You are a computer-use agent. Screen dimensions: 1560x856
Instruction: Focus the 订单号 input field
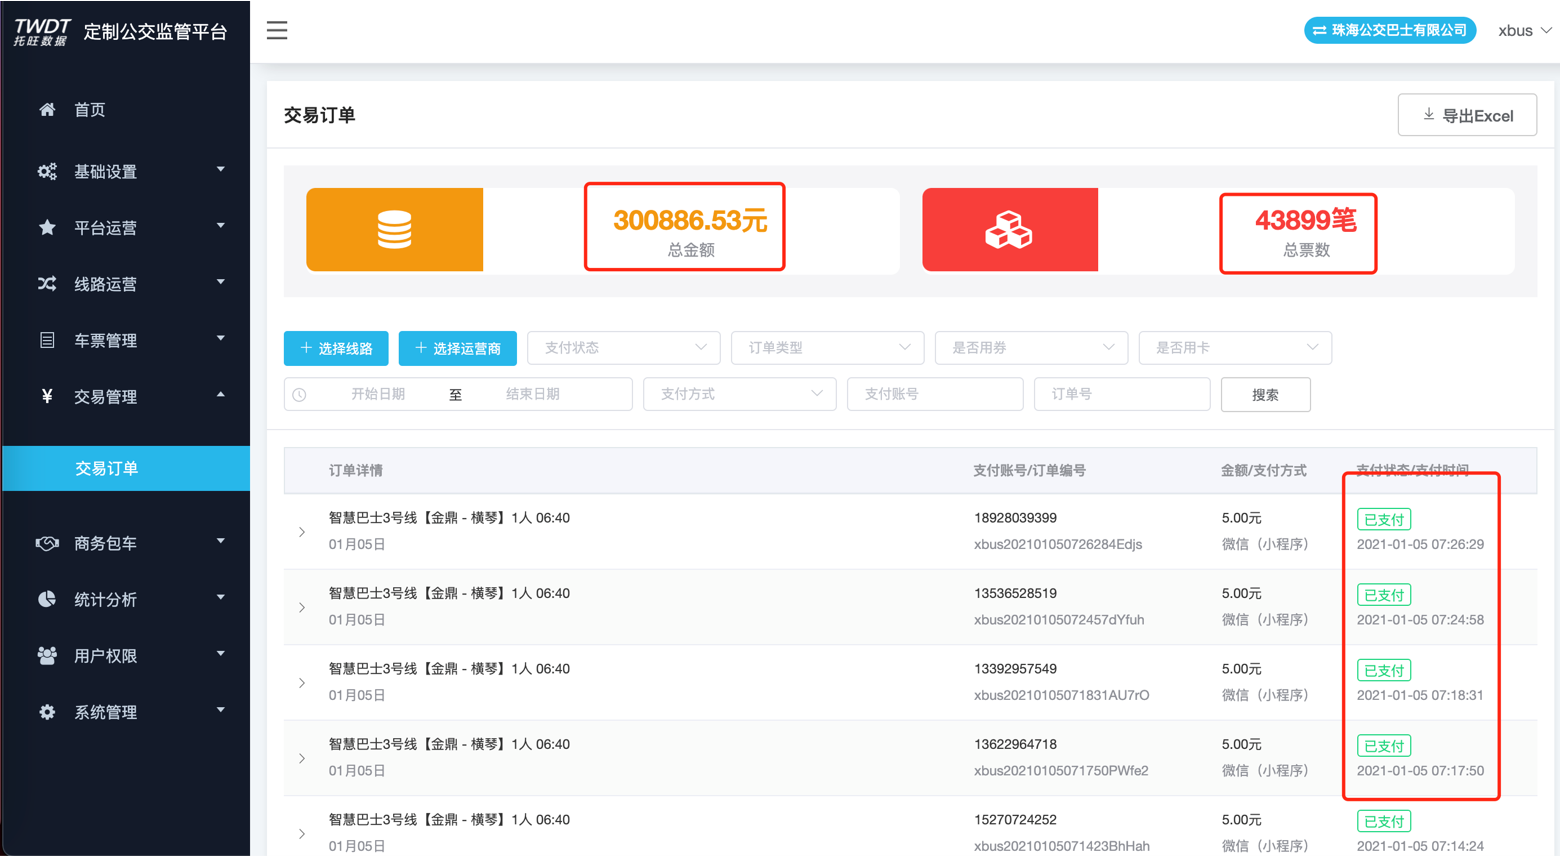1122,394
